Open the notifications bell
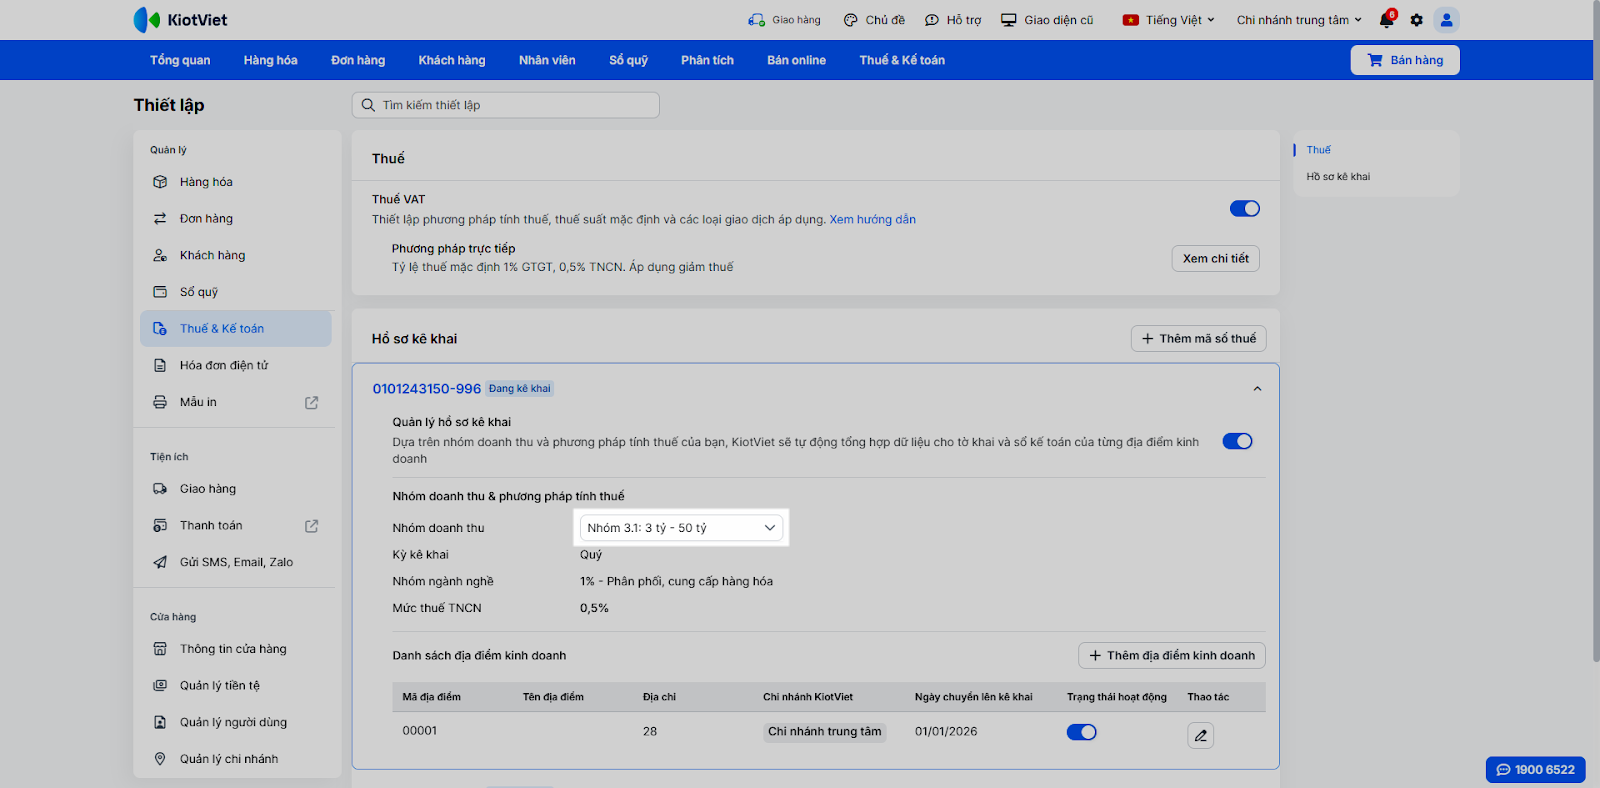Image resolution: width=1600 pixels, height=788 pixels. (1386, 20)
